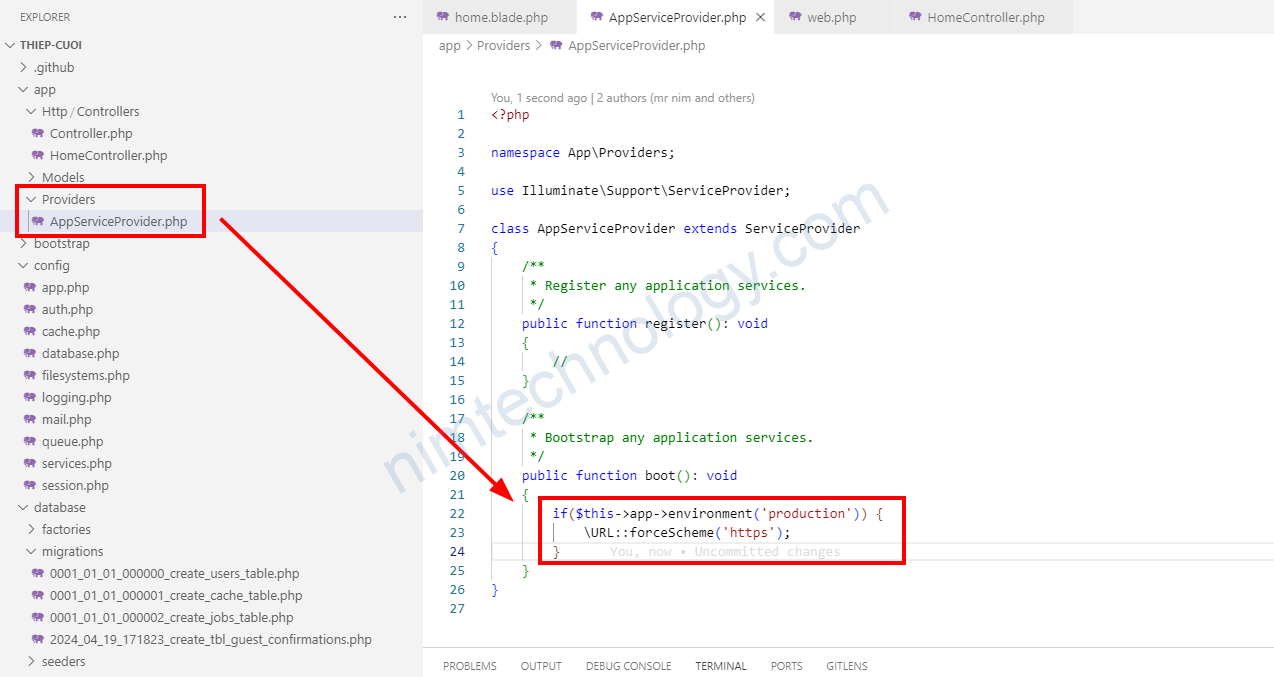The image size is (1274, 677).
Task: Open 0001_01_01_000000_create_users_table.php in explorer
Action: pos(174,573)
